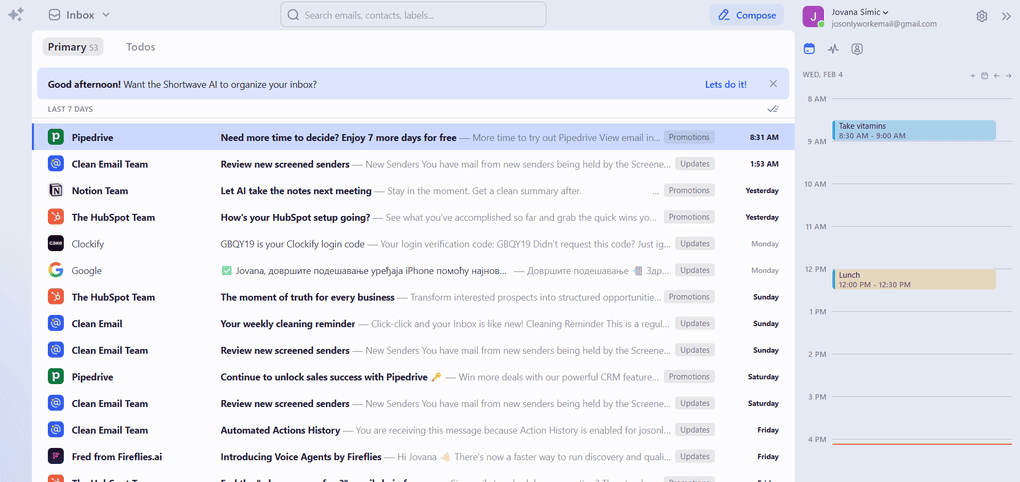Viewport: 1020px width, 482px height.
Task: Open 'Let AI take the notes next meeting' email
Action: (x=413, y=191)
